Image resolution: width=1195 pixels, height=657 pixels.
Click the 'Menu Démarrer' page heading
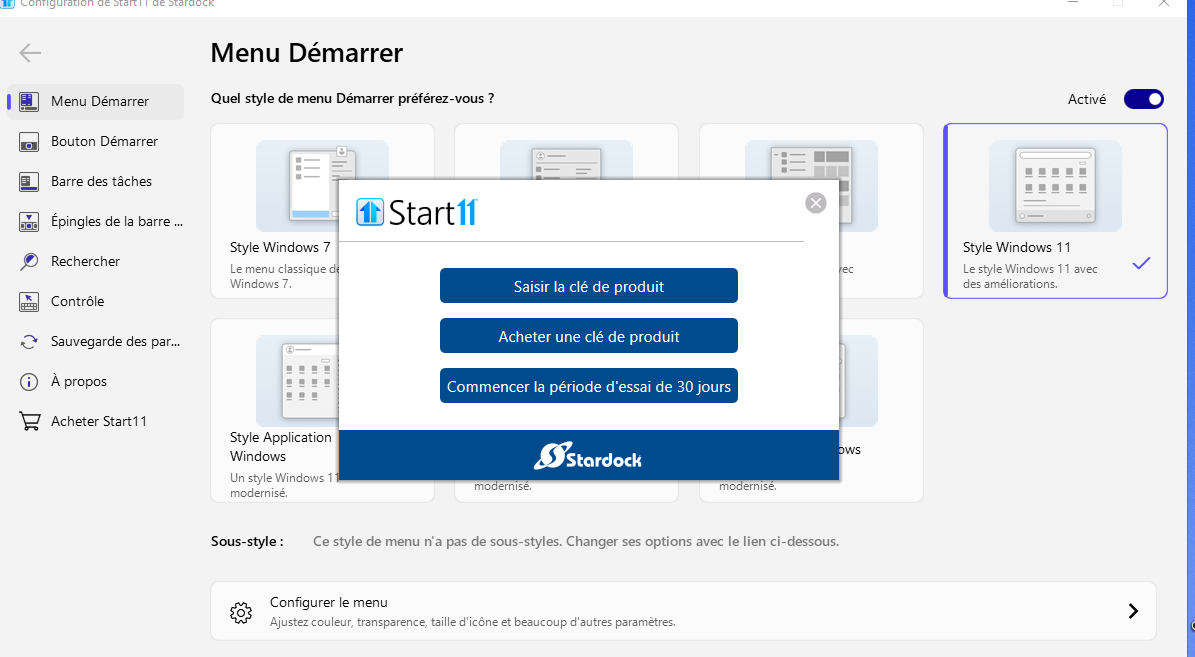coord(306,53)
